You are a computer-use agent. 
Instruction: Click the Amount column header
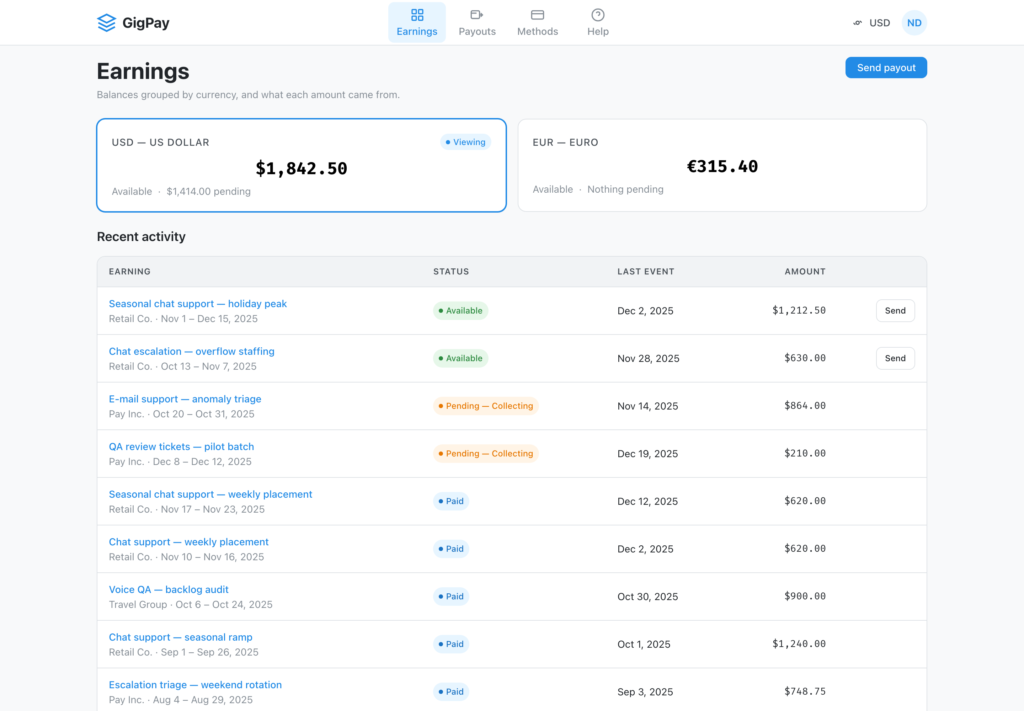(x=805, y=272)
